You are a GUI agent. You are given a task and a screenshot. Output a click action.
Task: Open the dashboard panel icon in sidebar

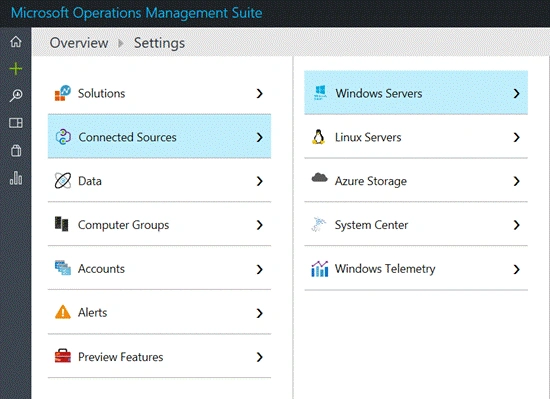[16, 123]
